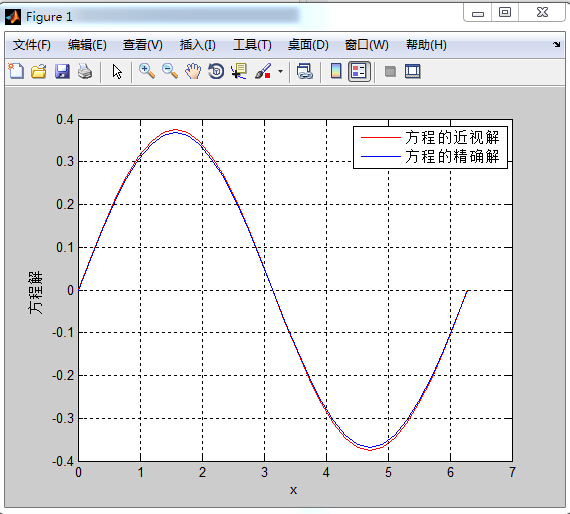Enable the Rotate 3D tool
Viewport: 570px width, 514px height.
point(216,71)
